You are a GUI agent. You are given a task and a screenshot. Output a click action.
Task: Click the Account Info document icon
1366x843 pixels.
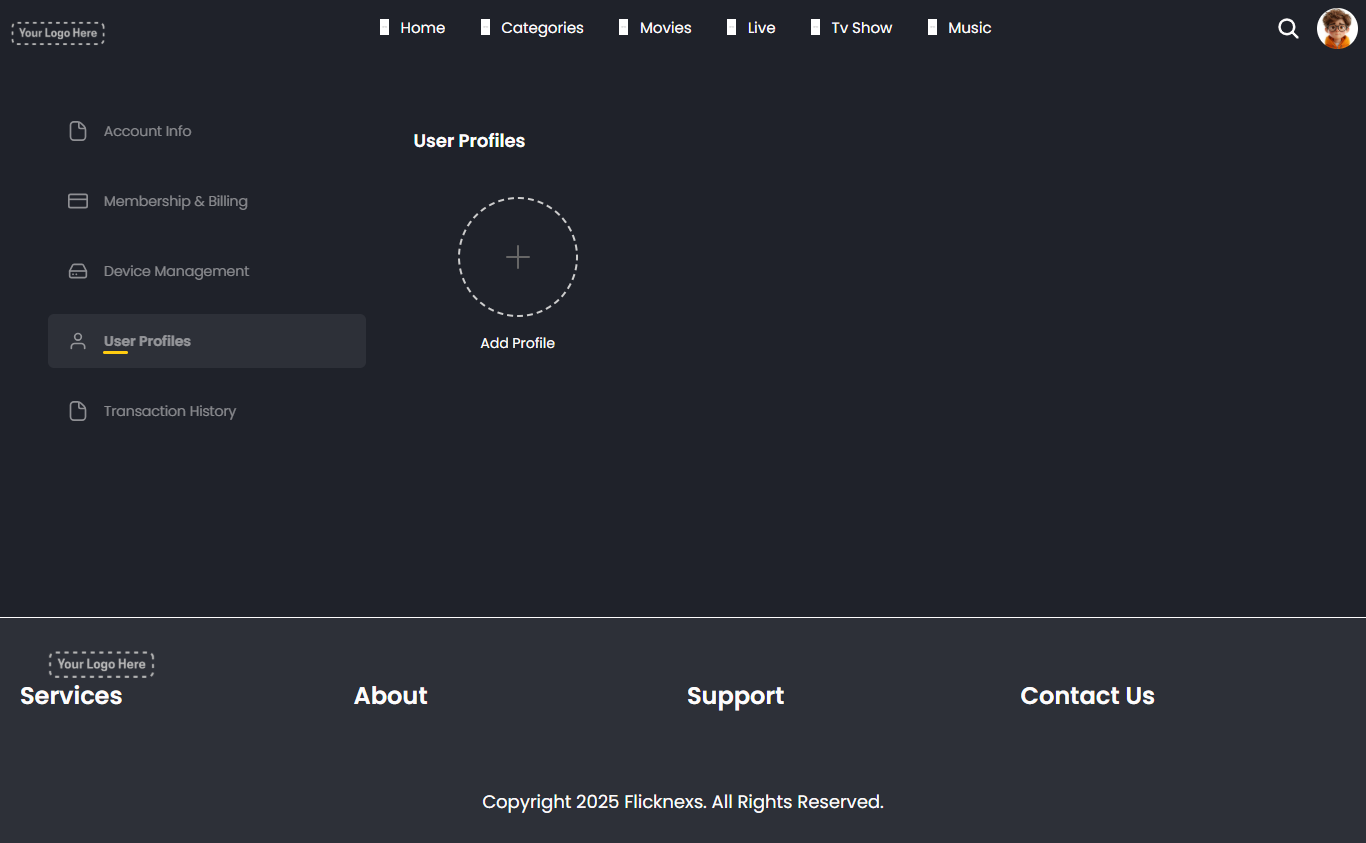78,131
